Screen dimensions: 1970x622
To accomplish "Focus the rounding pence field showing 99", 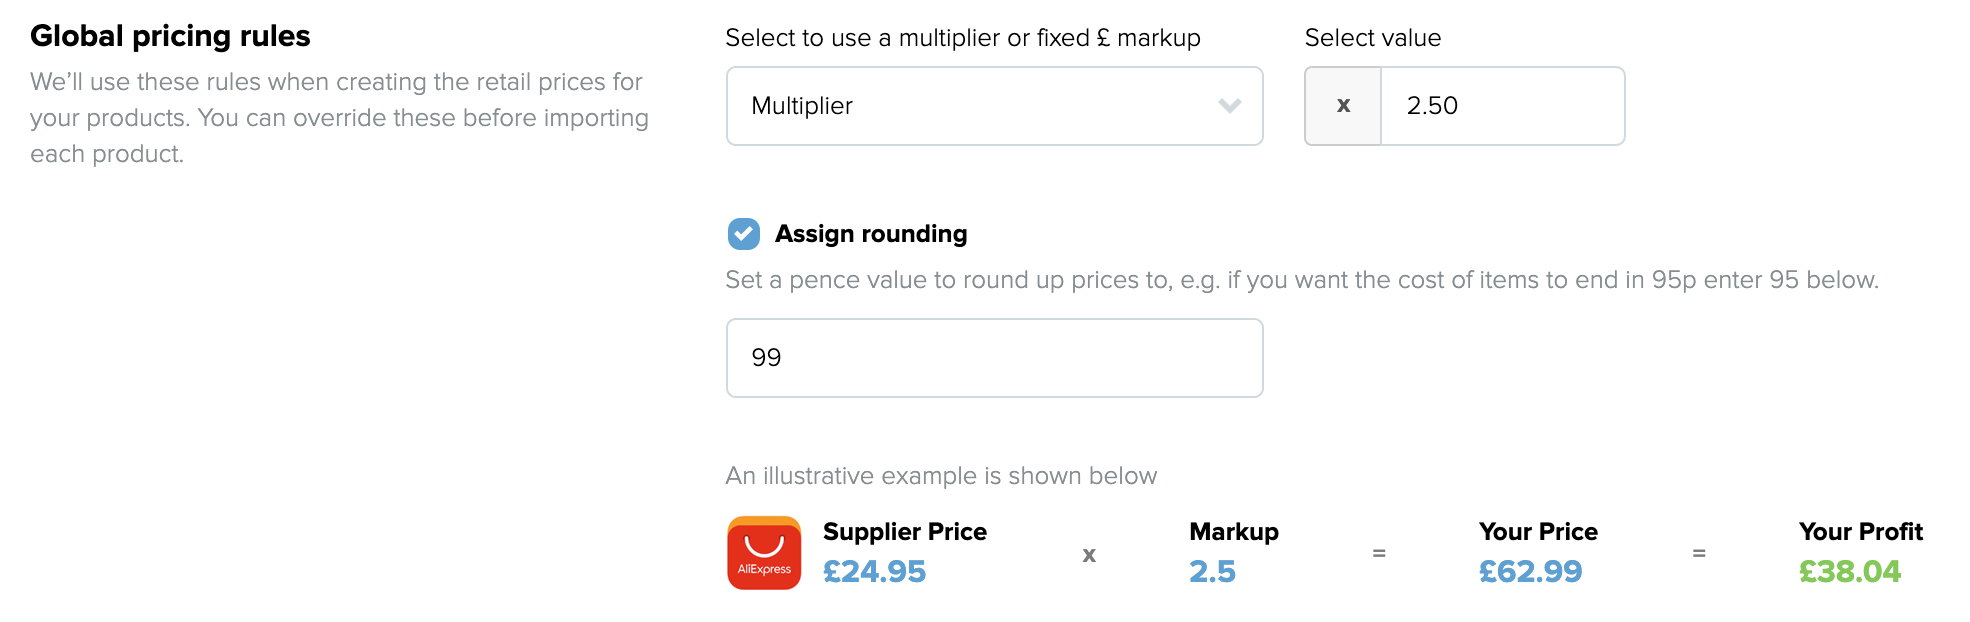I will (x=994, y=358).
